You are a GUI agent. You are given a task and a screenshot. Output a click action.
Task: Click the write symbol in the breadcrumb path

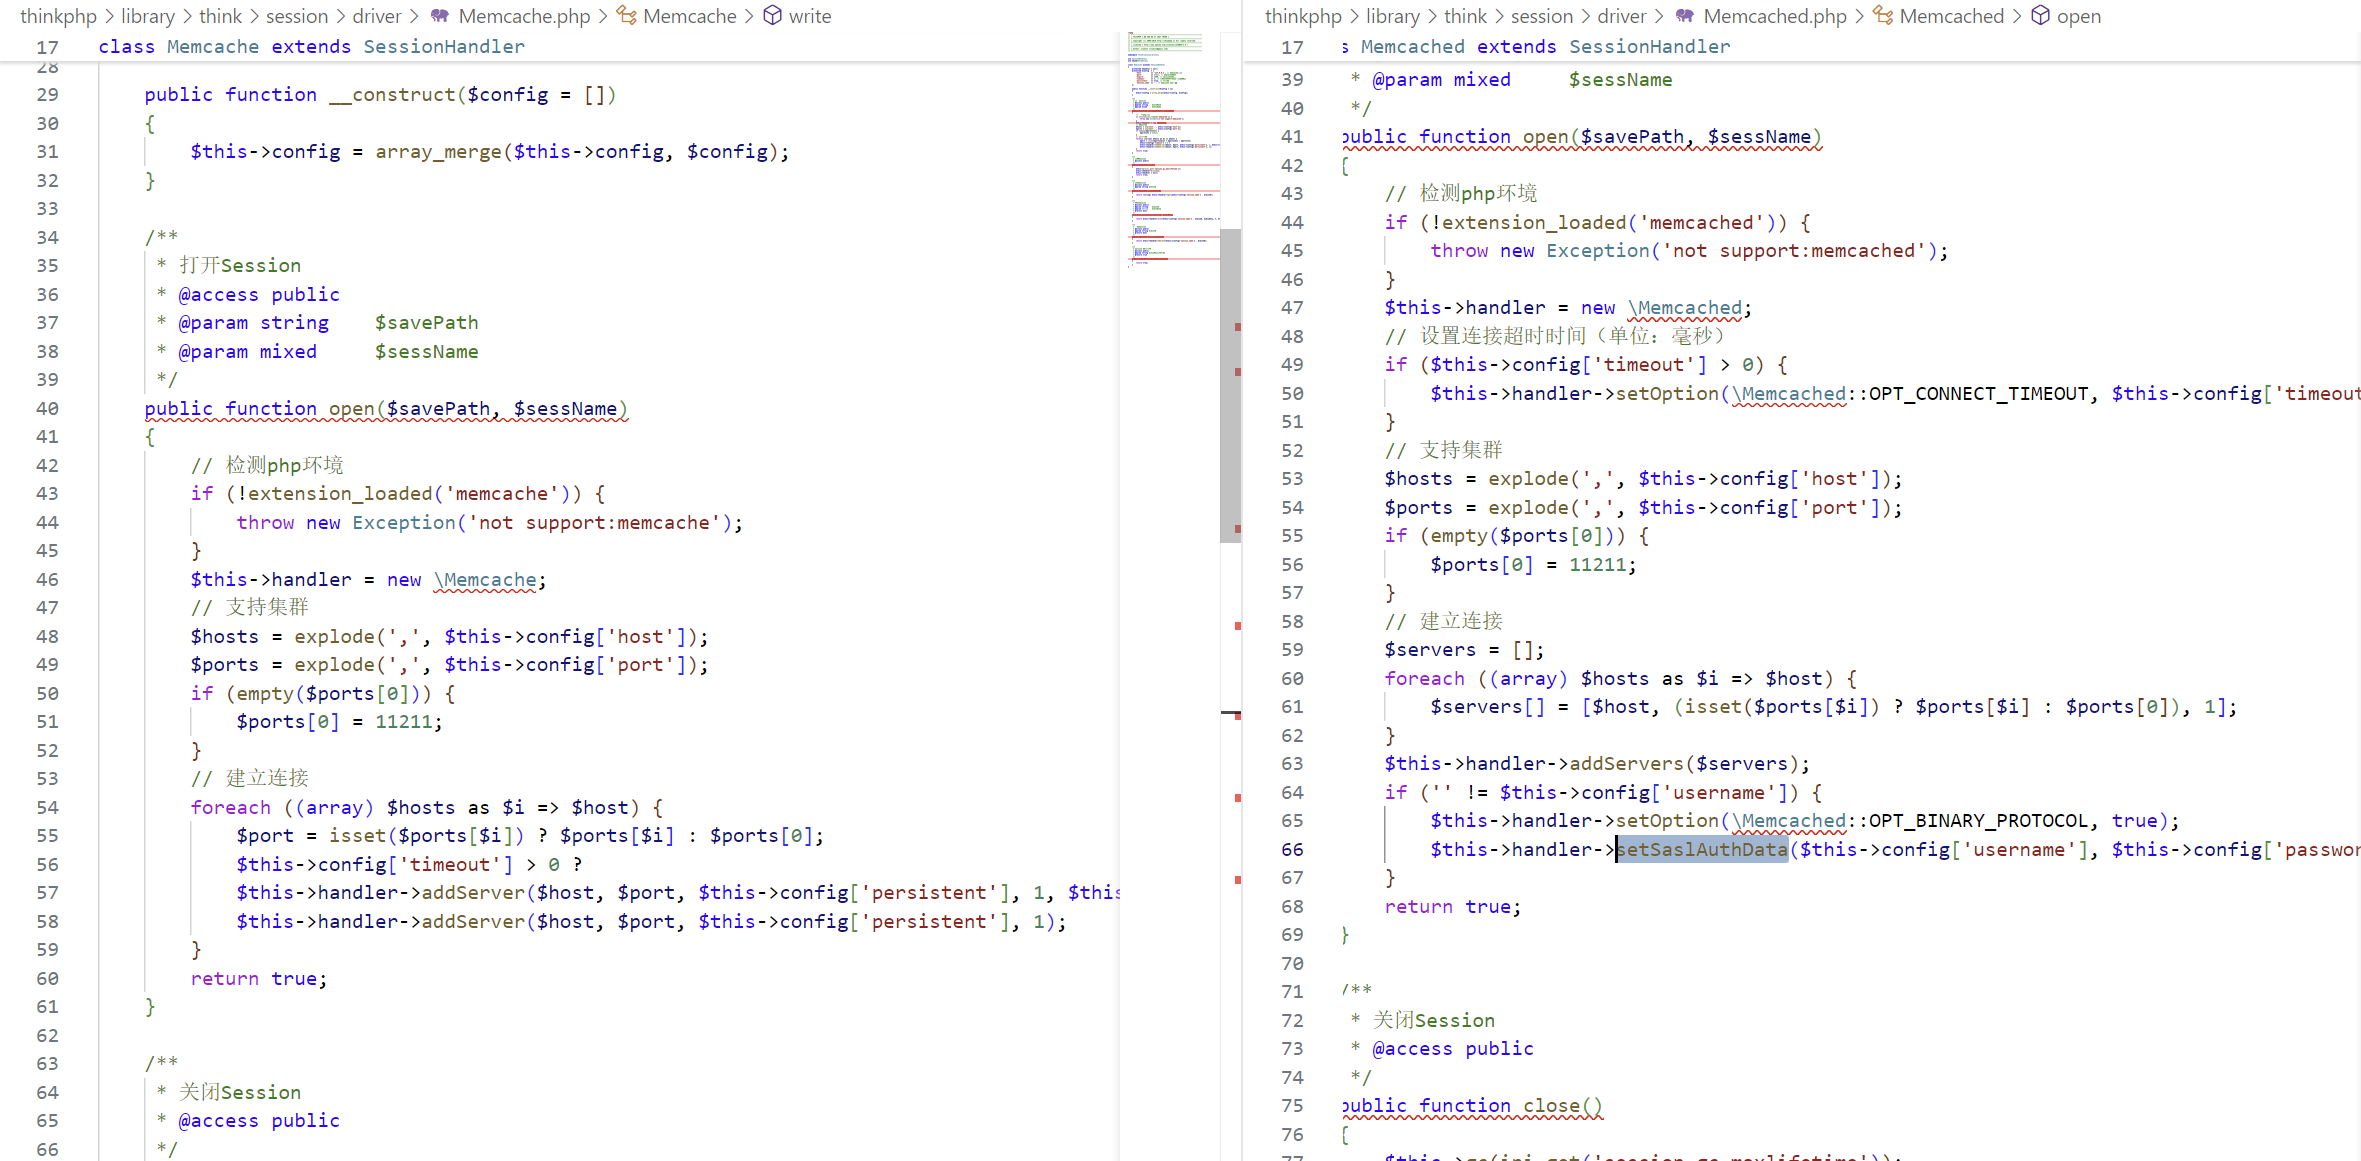pyautogui.click(x=810, y=16)
